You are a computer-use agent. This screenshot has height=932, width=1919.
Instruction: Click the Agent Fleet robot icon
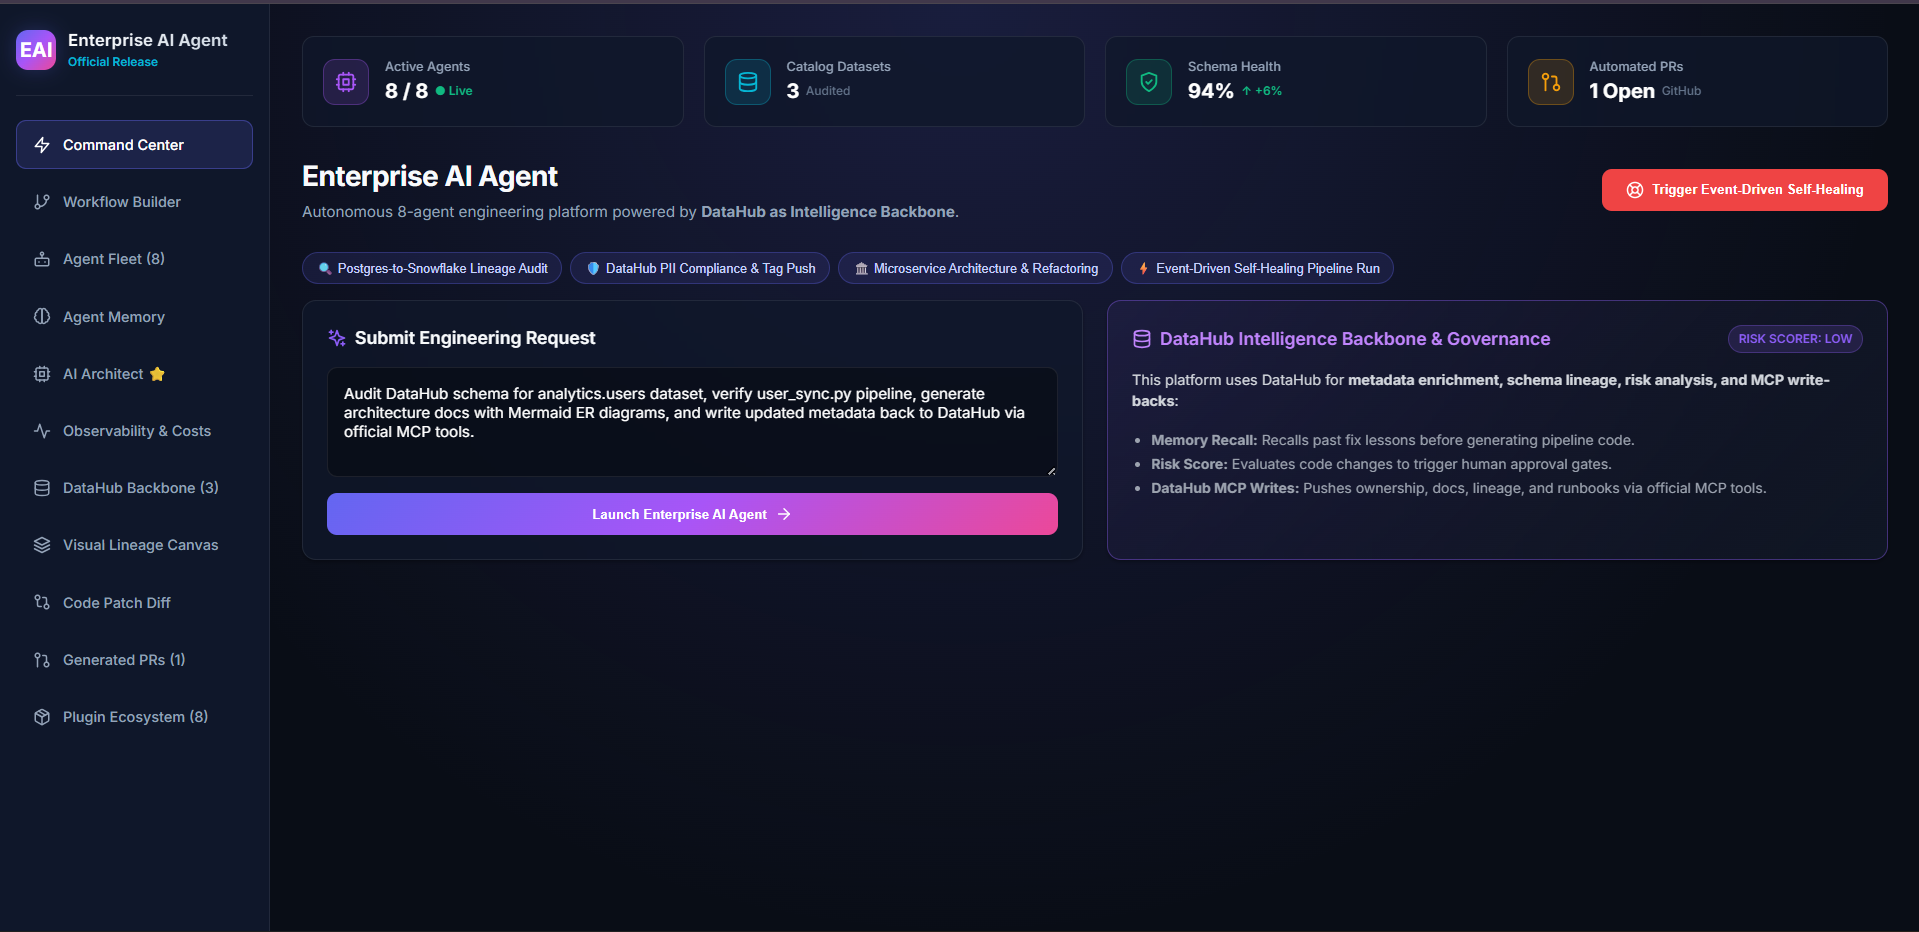point(42,259)
